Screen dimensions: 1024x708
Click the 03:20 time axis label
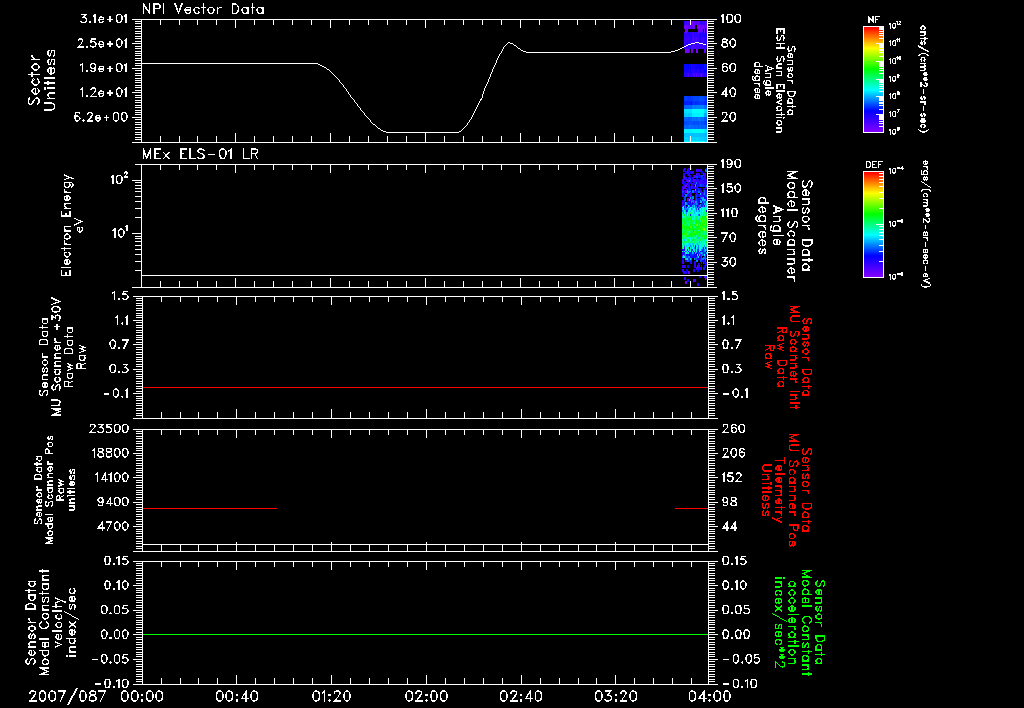pyautogui.click(x=615, y=696)
